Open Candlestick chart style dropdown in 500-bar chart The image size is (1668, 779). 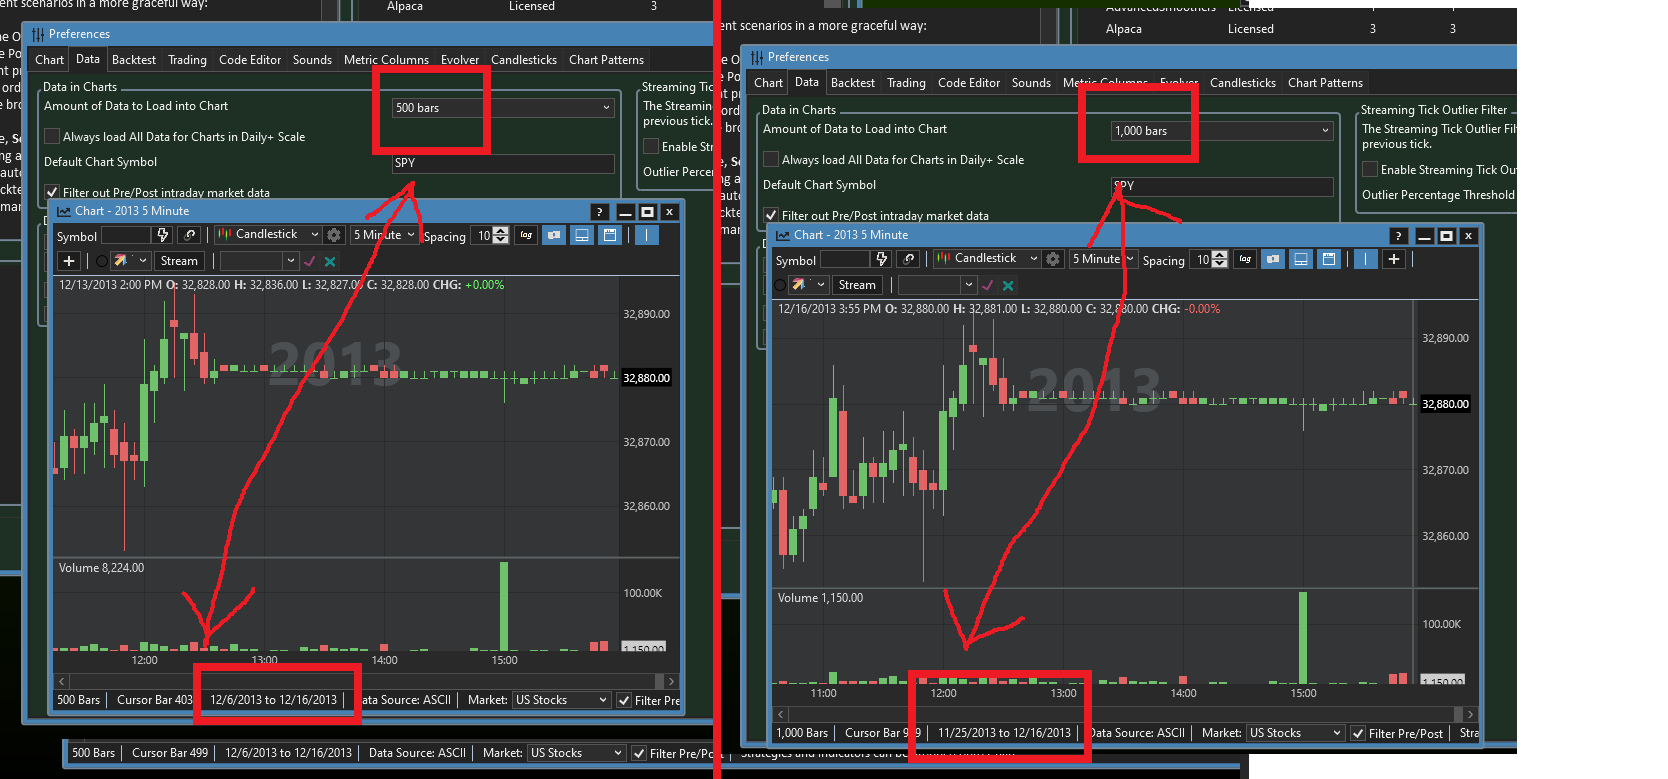(268, 234)
